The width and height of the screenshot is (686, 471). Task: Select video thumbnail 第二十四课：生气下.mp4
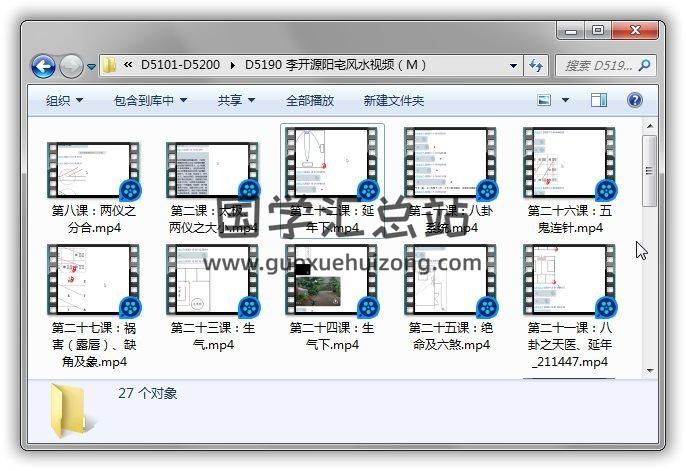click(x=331, y=280)
